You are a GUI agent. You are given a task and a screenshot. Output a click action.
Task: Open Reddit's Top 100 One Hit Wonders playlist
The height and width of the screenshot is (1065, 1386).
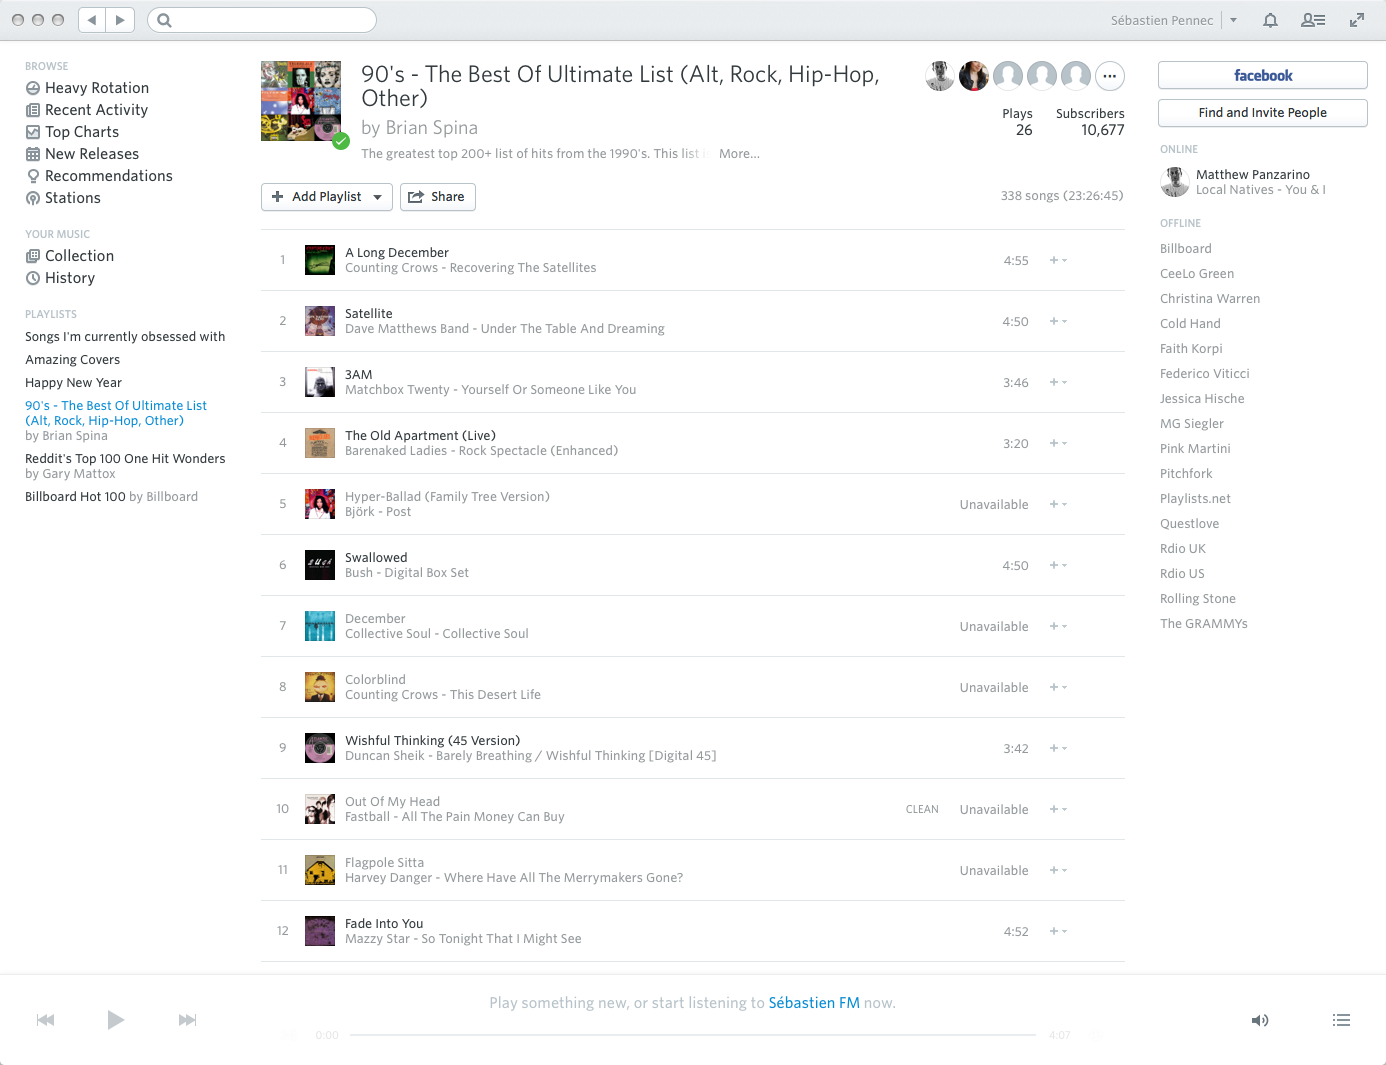pos(125,459)
